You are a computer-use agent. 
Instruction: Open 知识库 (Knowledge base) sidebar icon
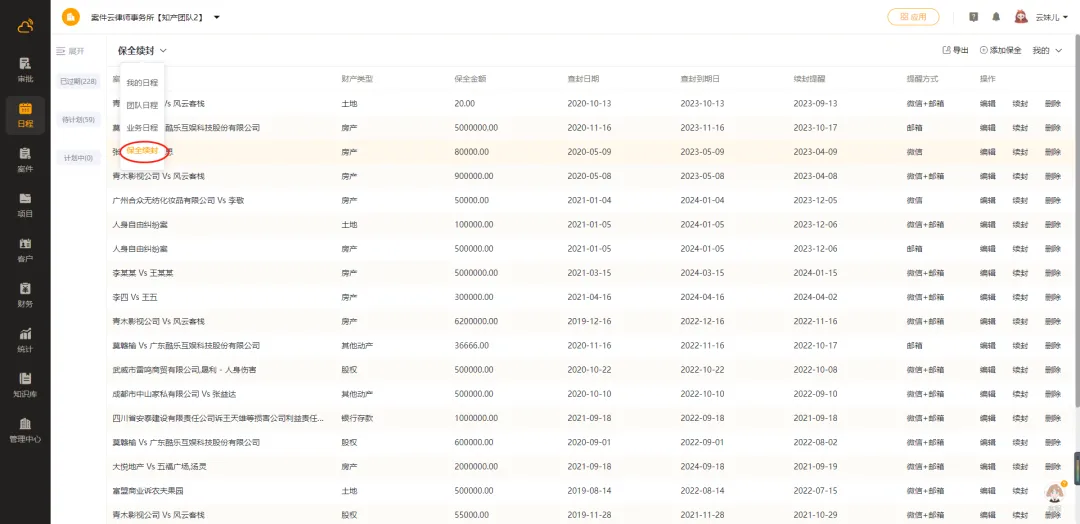click(25, 384)
